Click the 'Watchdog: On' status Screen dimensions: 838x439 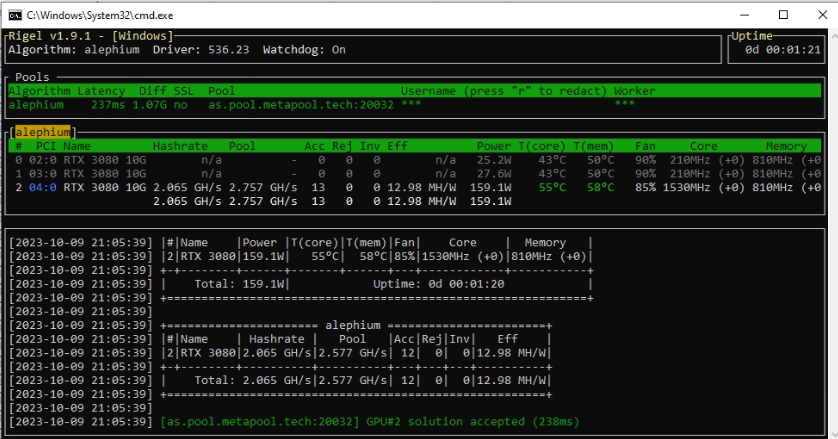click(304, 50)
